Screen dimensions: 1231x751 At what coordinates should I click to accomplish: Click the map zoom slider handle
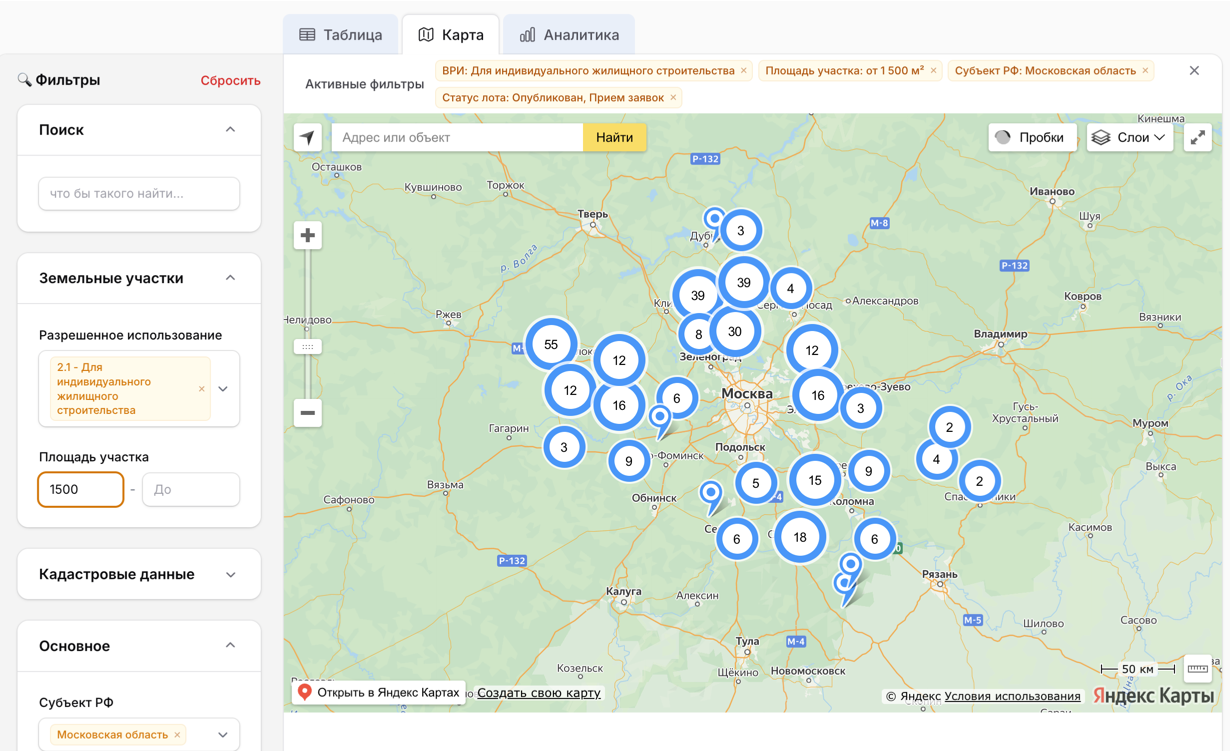click(x=308, y=347)
